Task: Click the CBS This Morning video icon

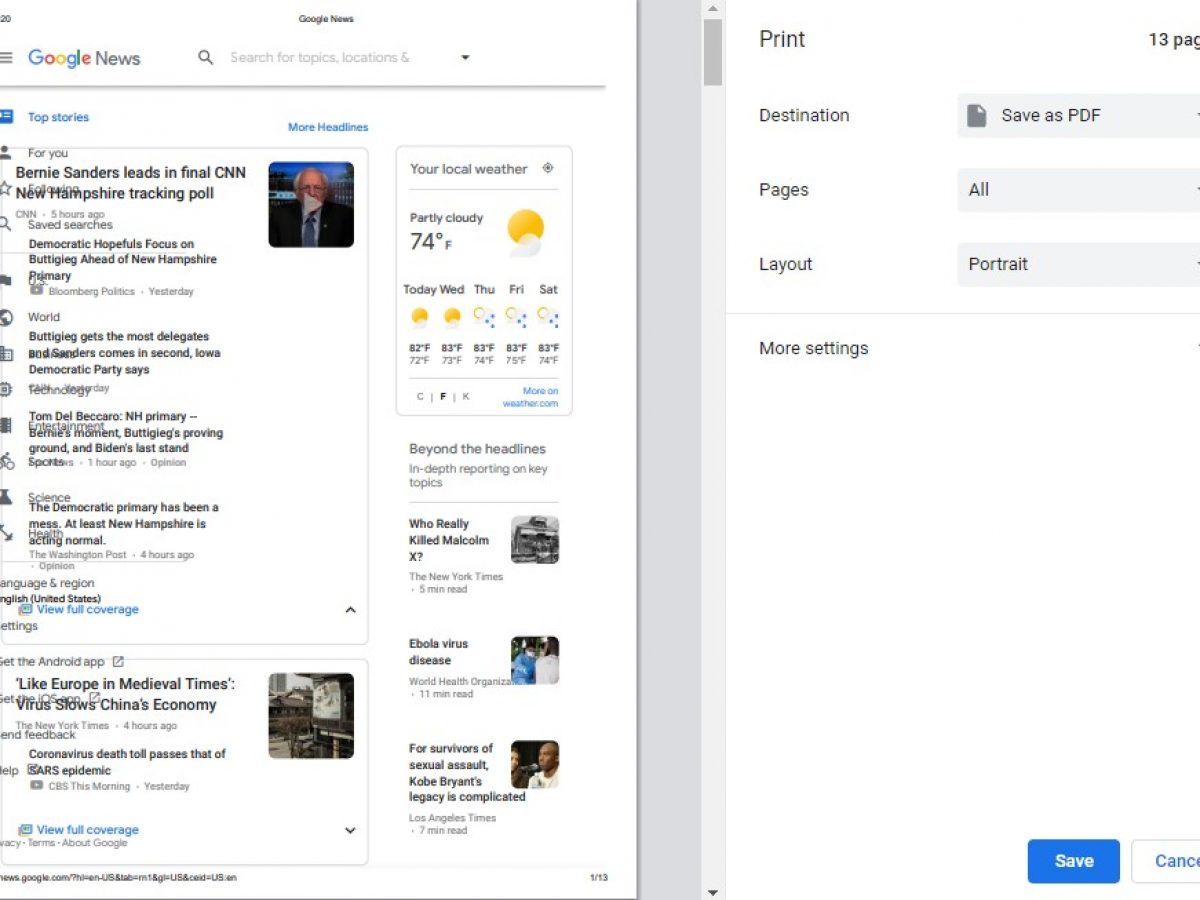Action: click(37, 785)
